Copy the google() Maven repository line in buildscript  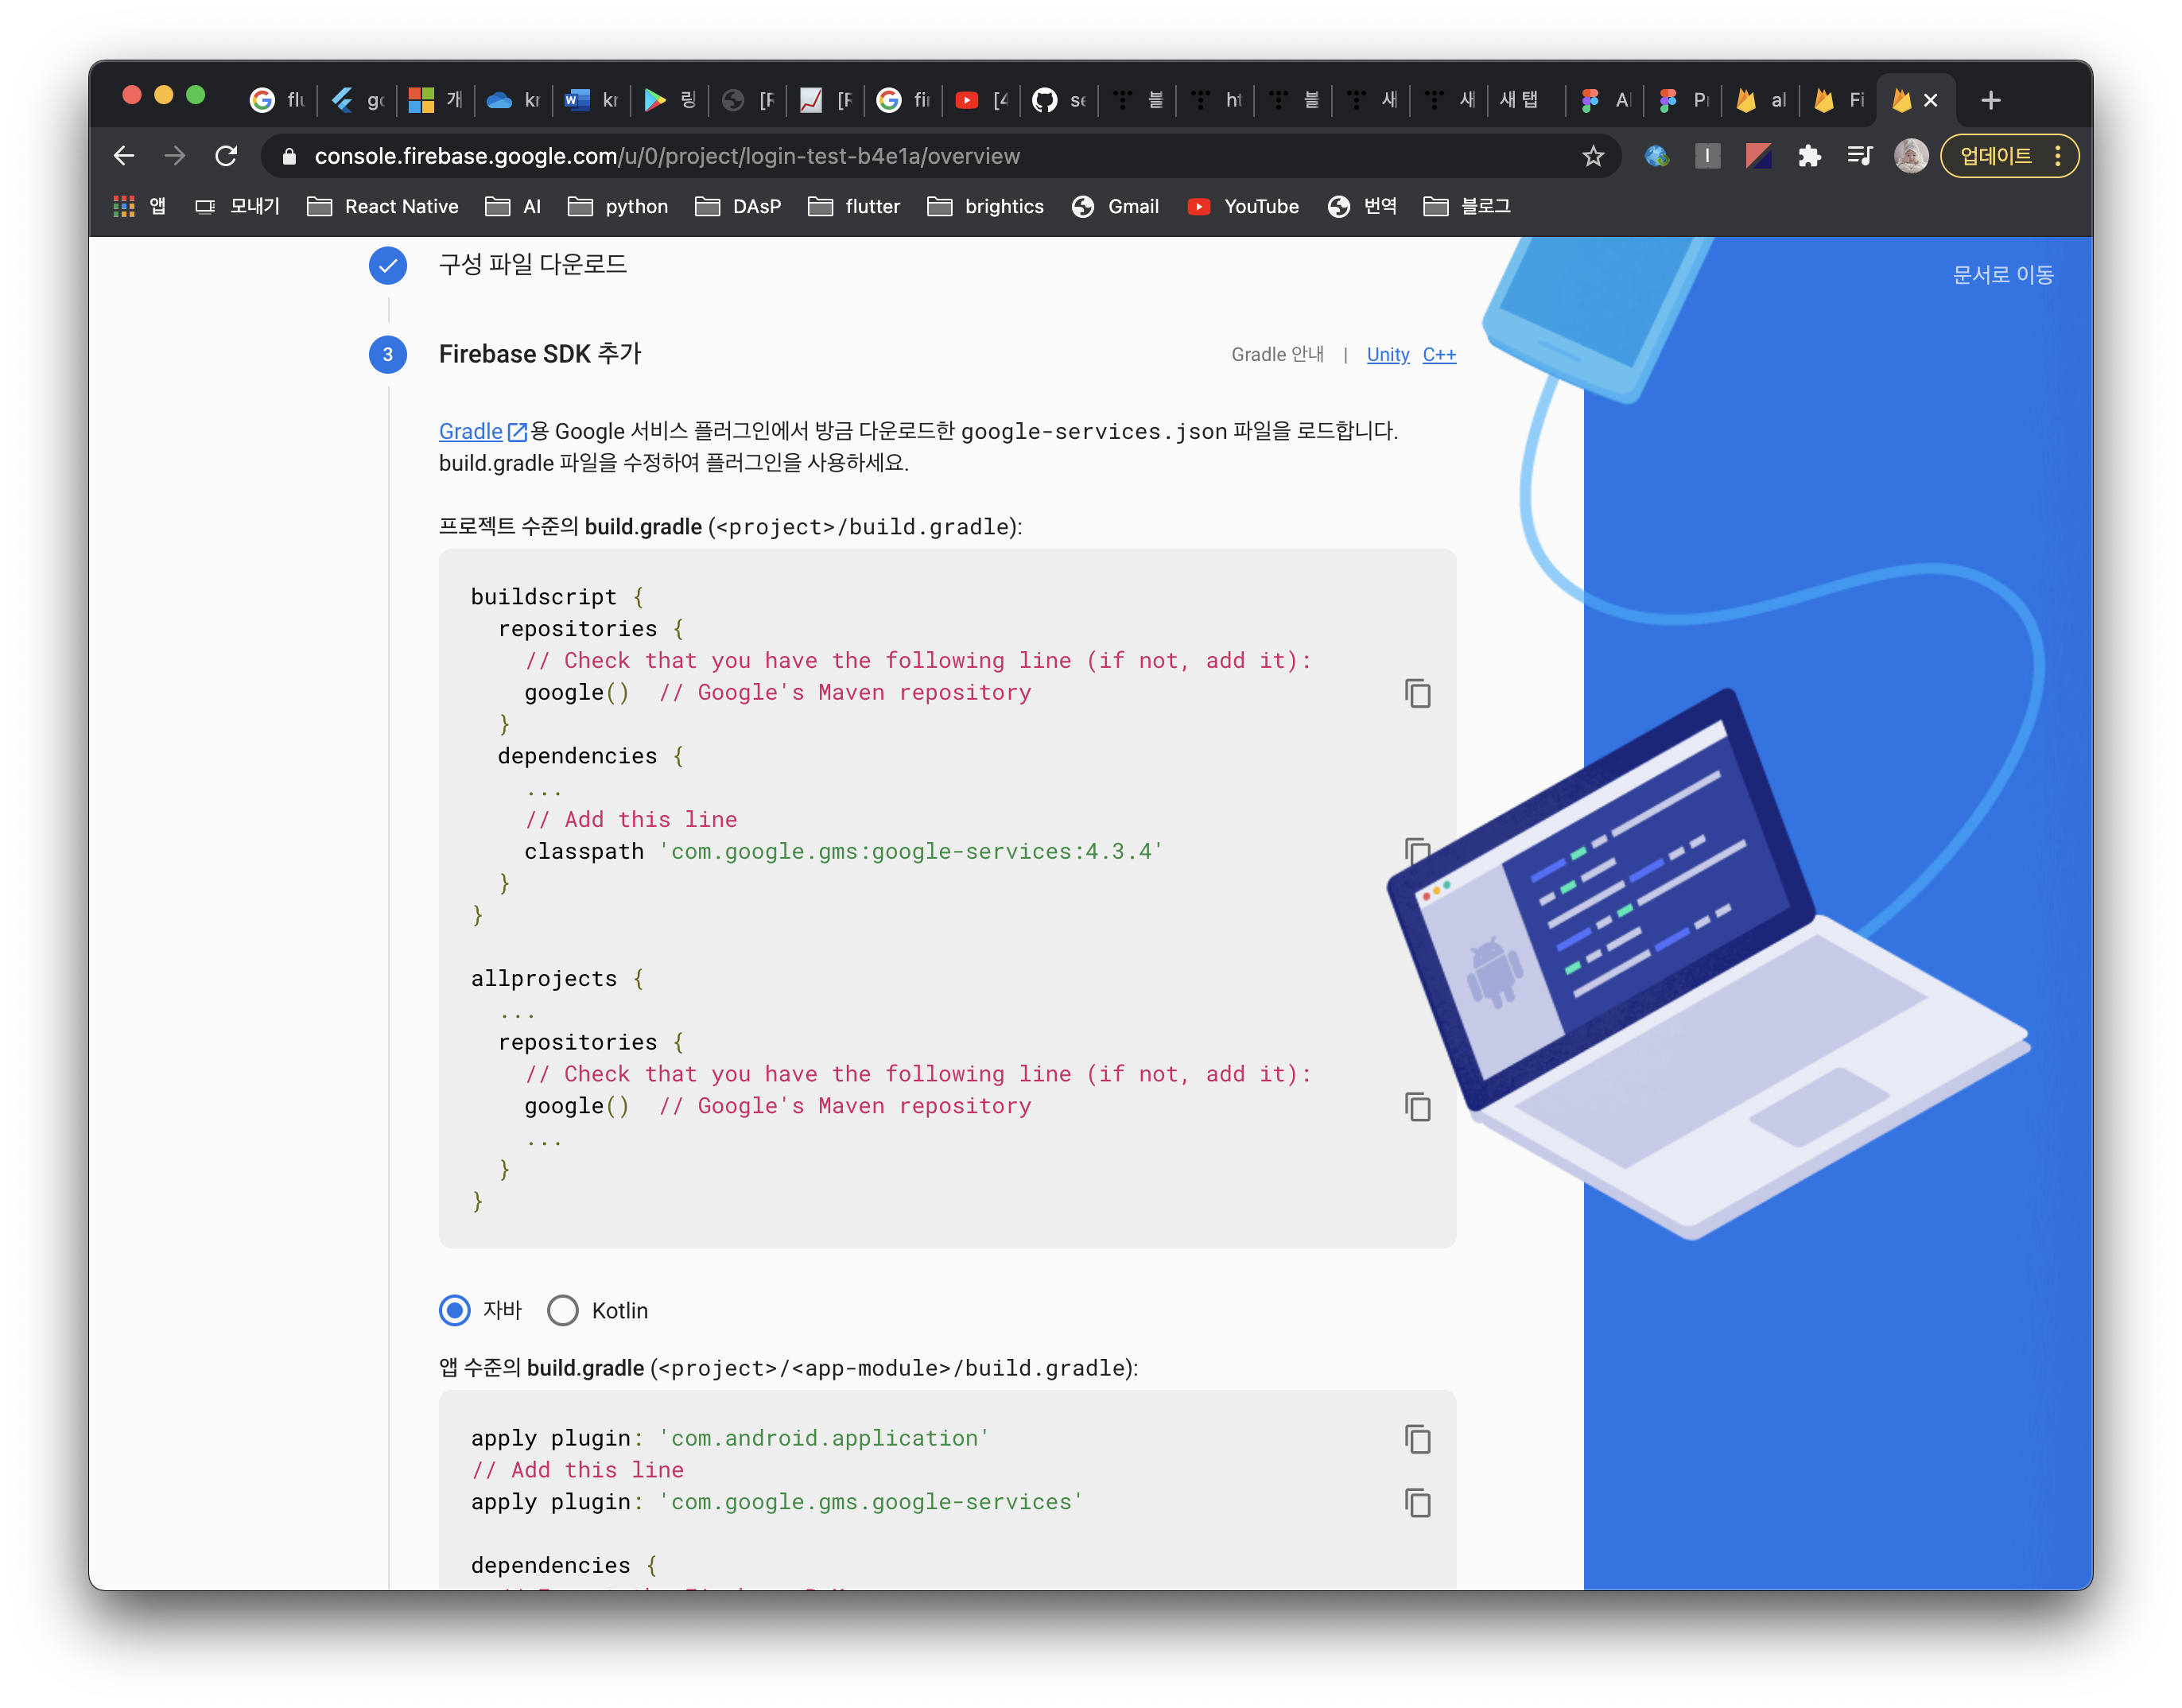tap(1417, 693)
